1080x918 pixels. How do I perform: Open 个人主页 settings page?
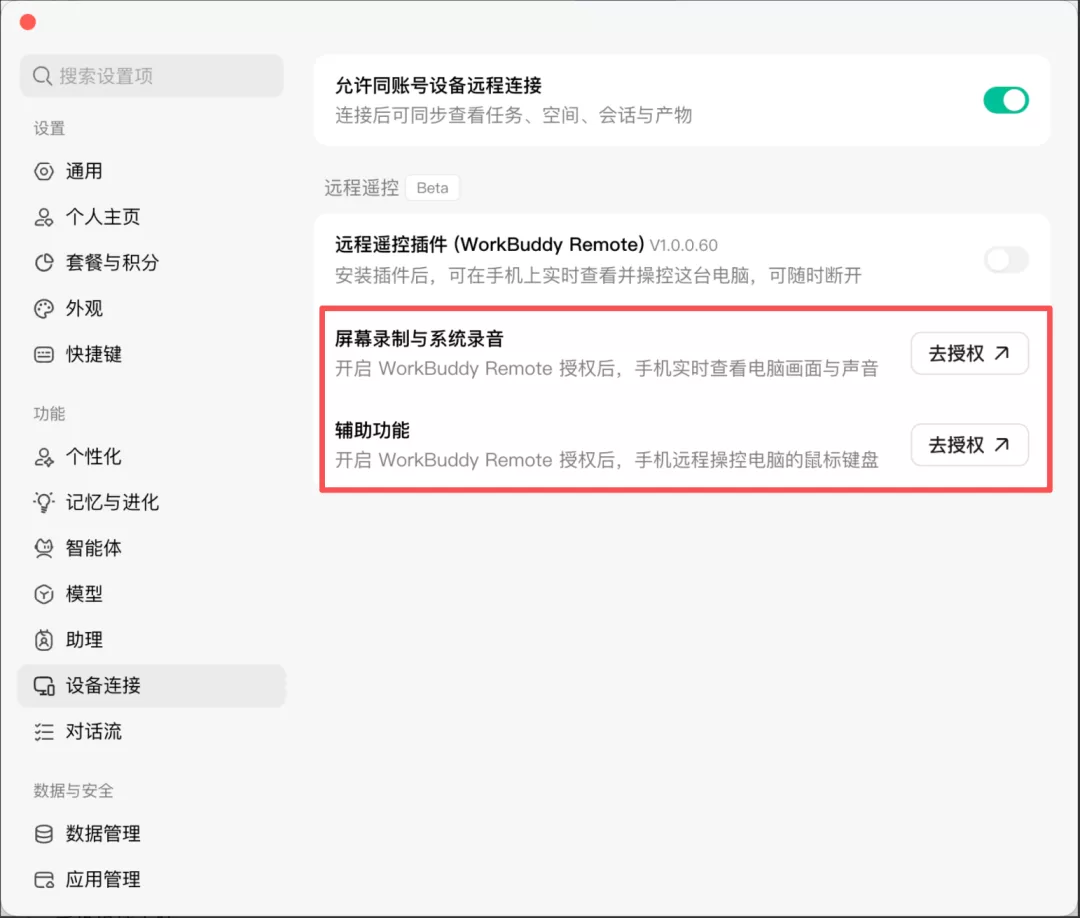152,217
